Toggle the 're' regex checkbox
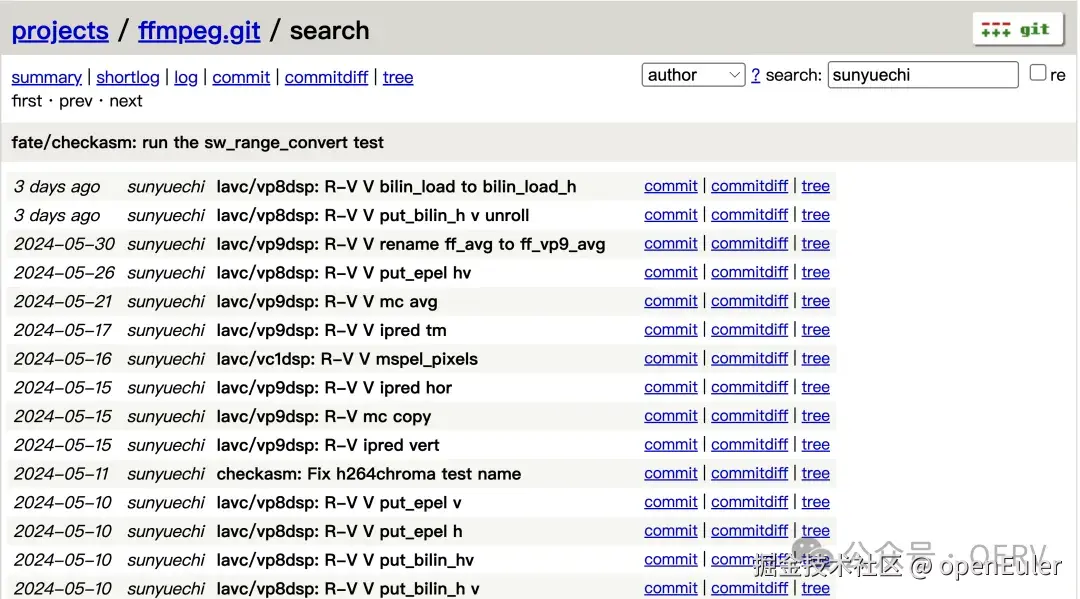1080x599 pixels. coord(1037,72)
